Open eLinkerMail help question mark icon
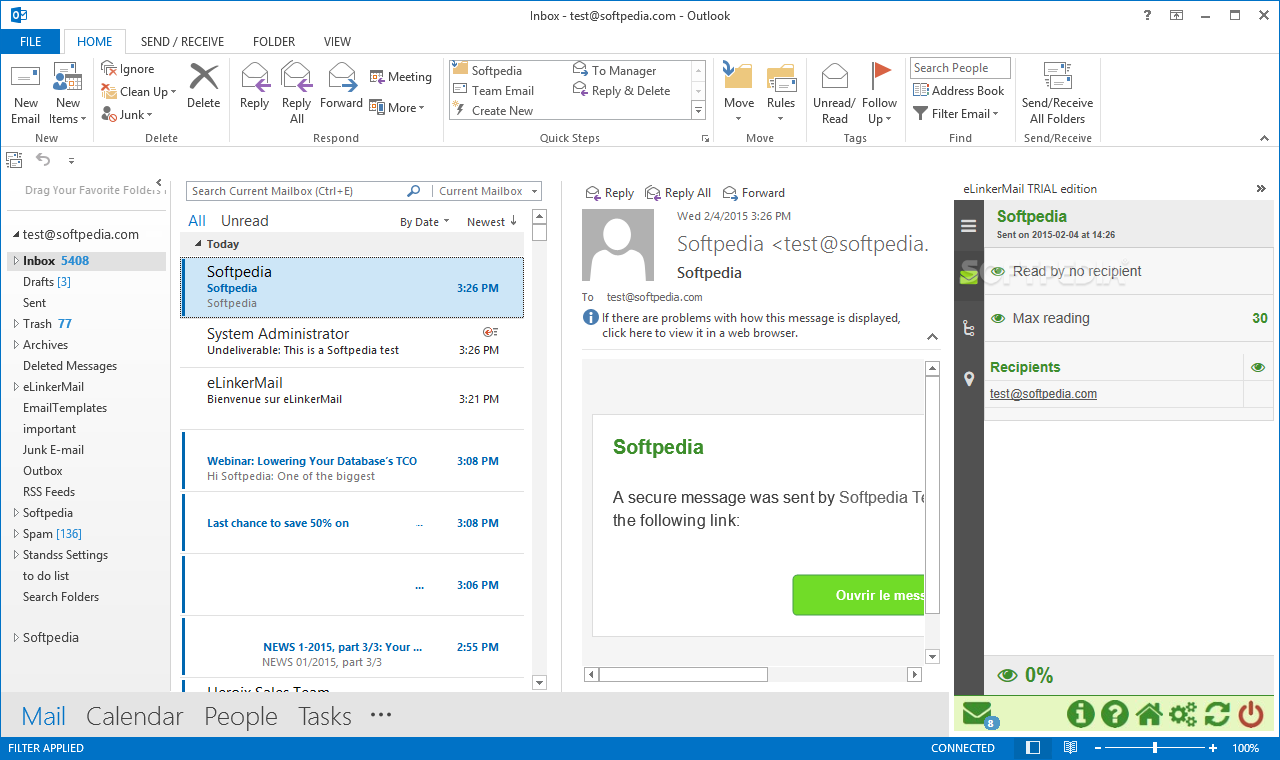This screenshot has height=760, width=1280. pos(1115,714)
